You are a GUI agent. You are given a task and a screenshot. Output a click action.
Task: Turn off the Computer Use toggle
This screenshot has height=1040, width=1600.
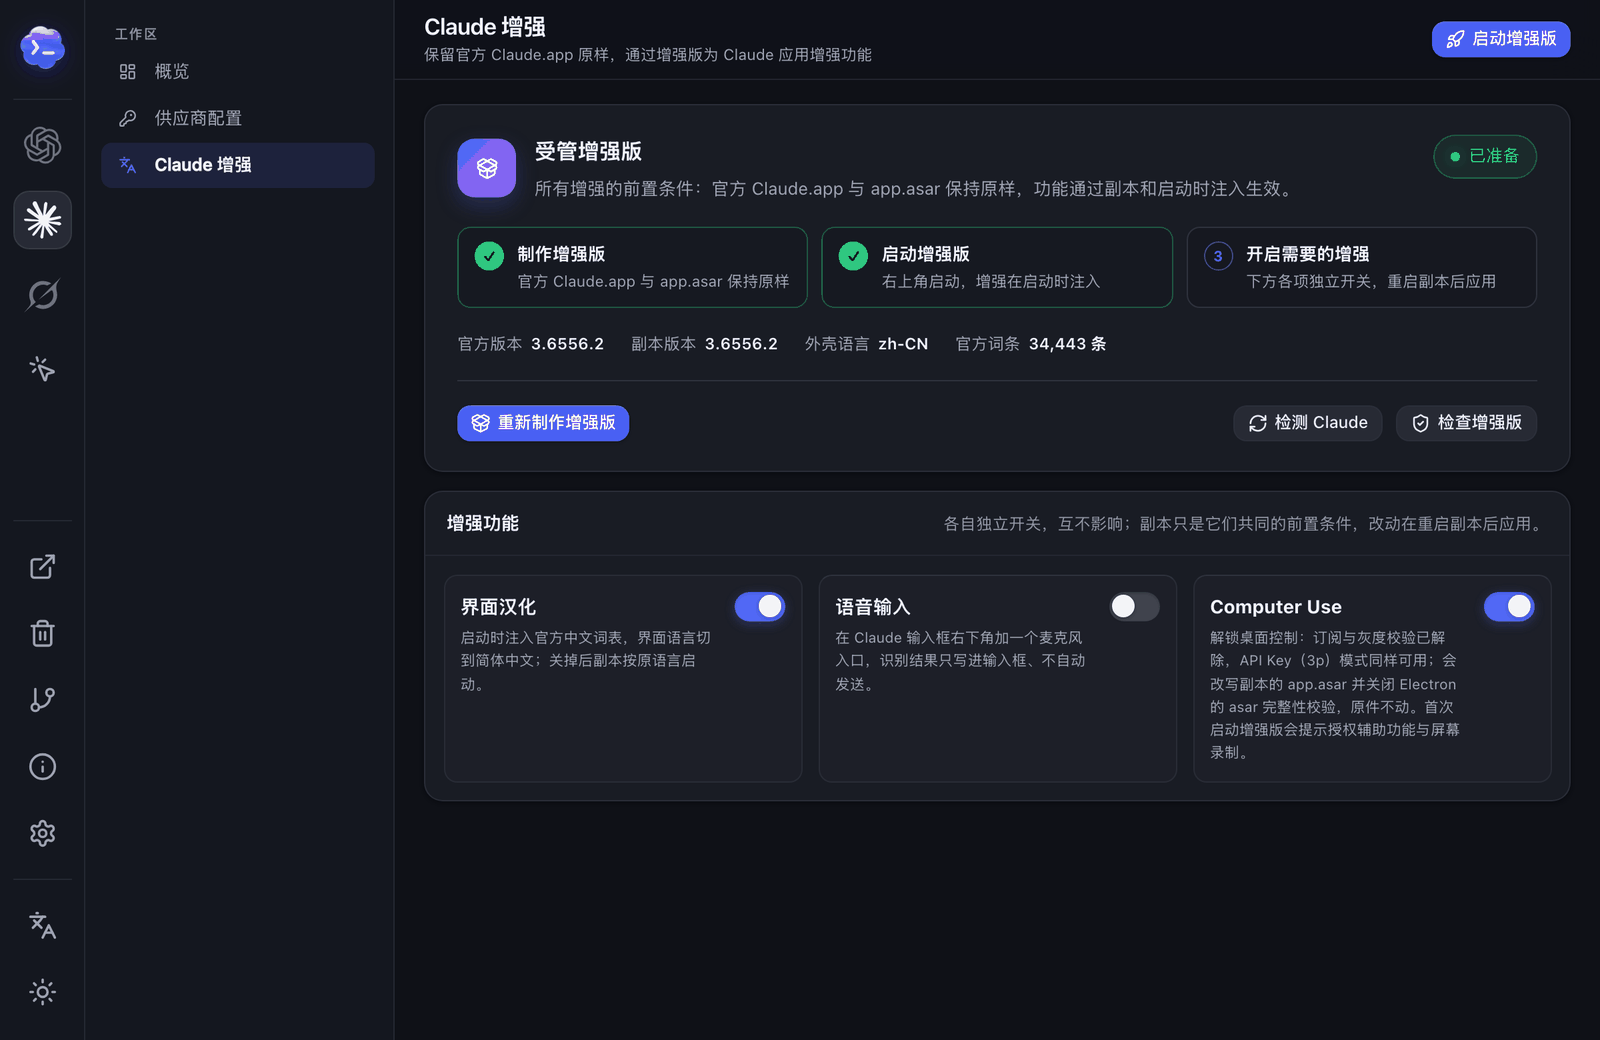1509,606
